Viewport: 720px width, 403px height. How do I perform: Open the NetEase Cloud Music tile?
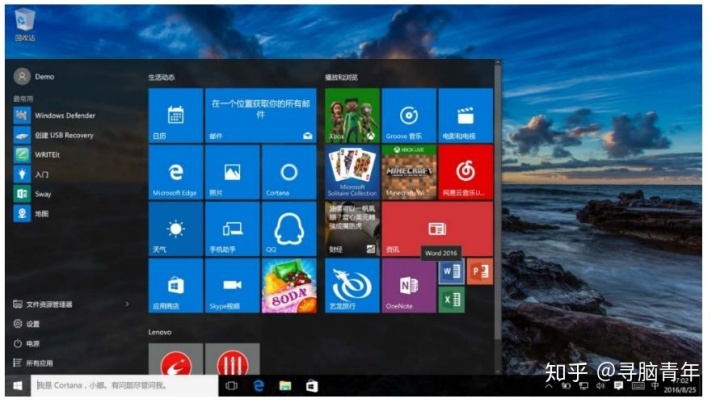click(466, 172)
